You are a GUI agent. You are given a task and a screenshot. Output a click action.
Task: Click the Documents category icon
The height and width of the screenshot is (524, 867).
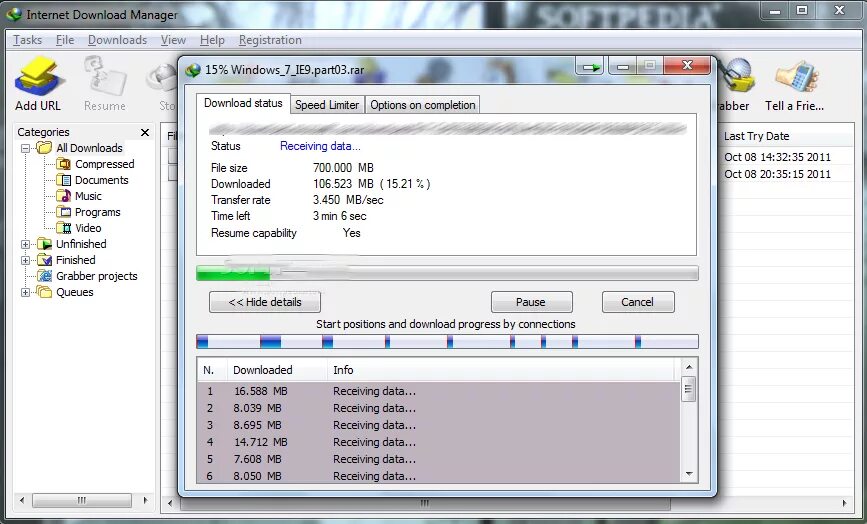pyautogui.click(x=64, y=180)
